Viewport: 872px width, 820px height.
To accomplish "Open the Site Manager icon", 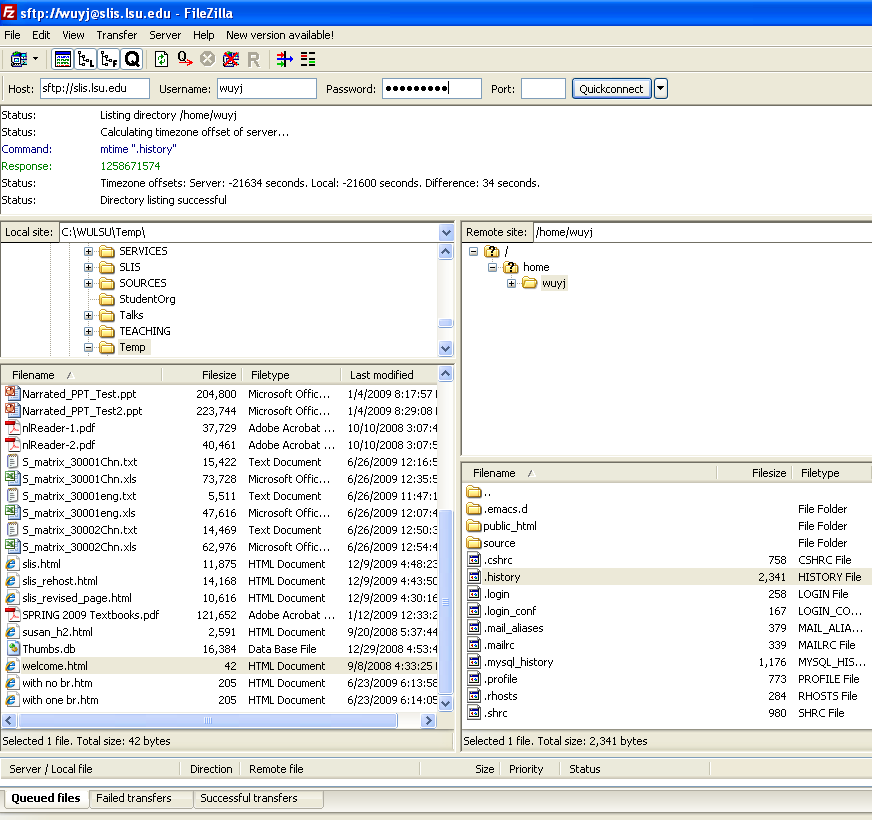I will coord(19,59).
